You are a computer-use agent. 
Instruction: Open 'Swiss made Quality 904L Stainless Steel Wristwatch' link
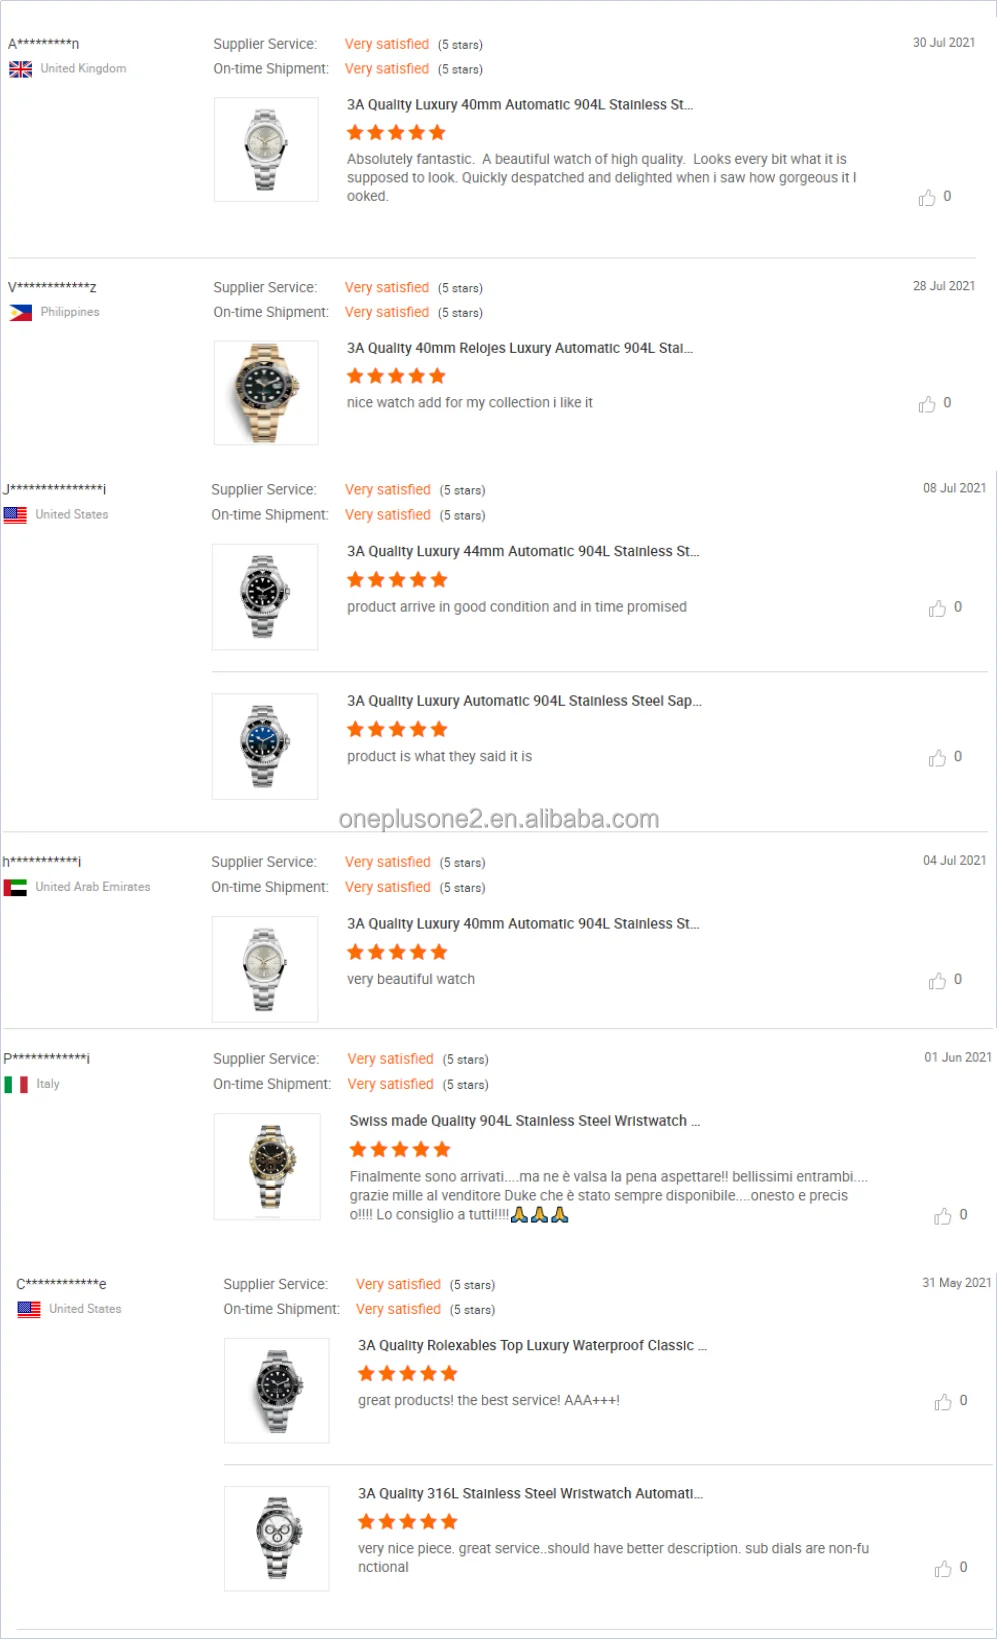[x=525, y=1121]
